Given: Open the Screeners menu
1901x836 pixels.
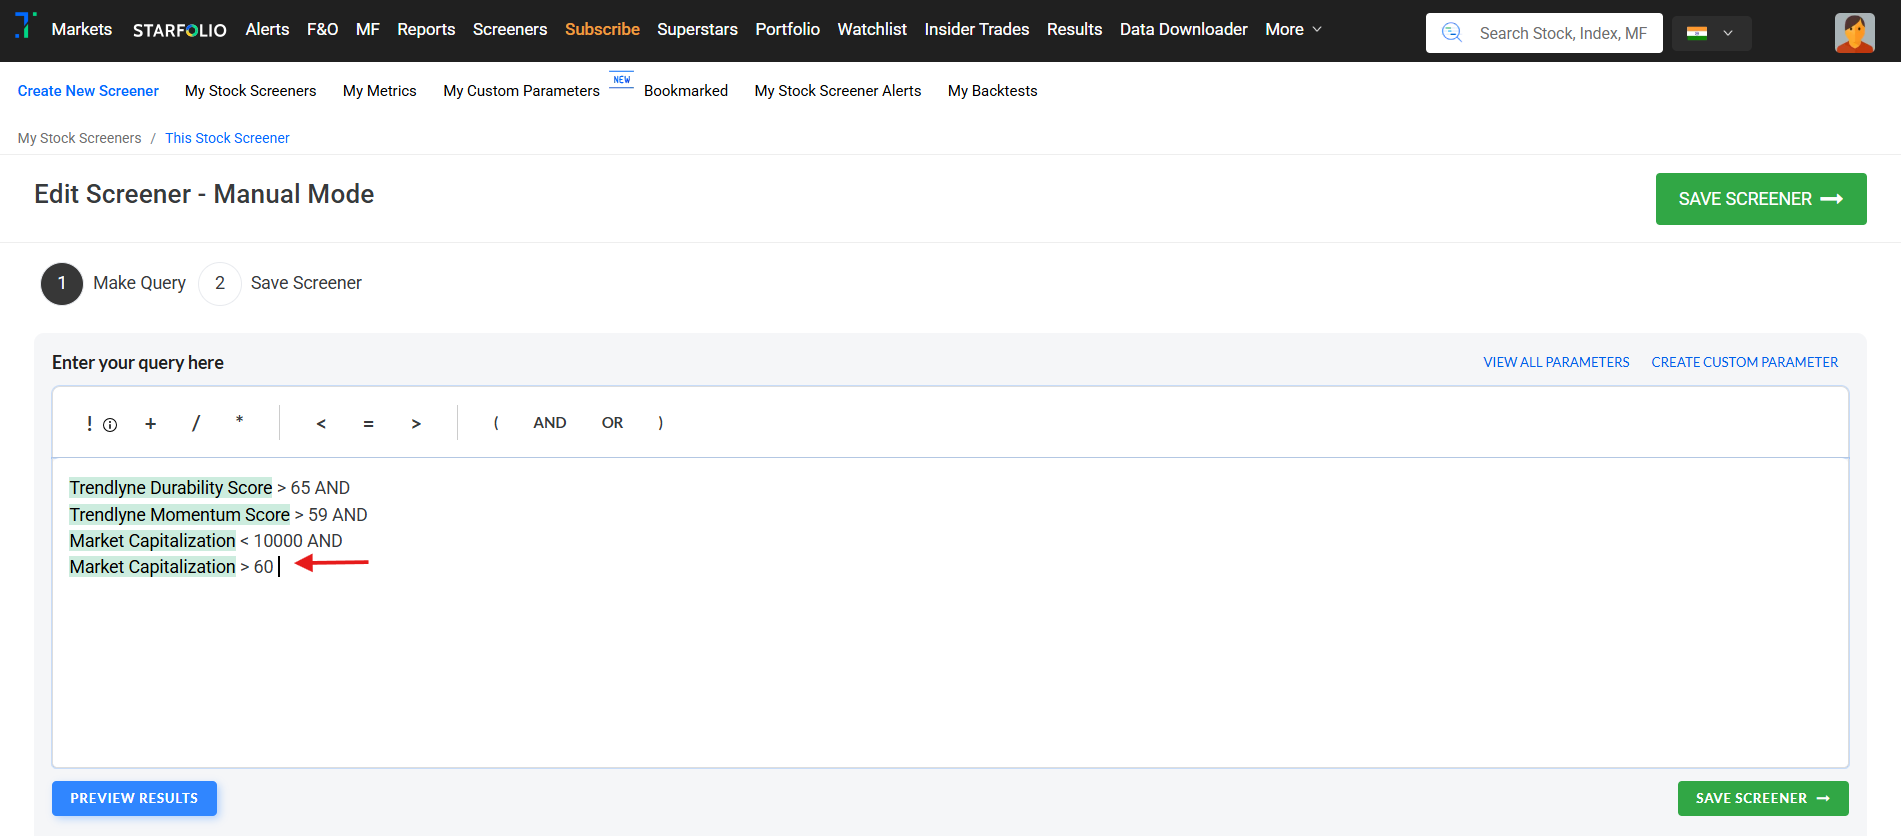Looking at the screenshot, I should click(x=510, y=30).
